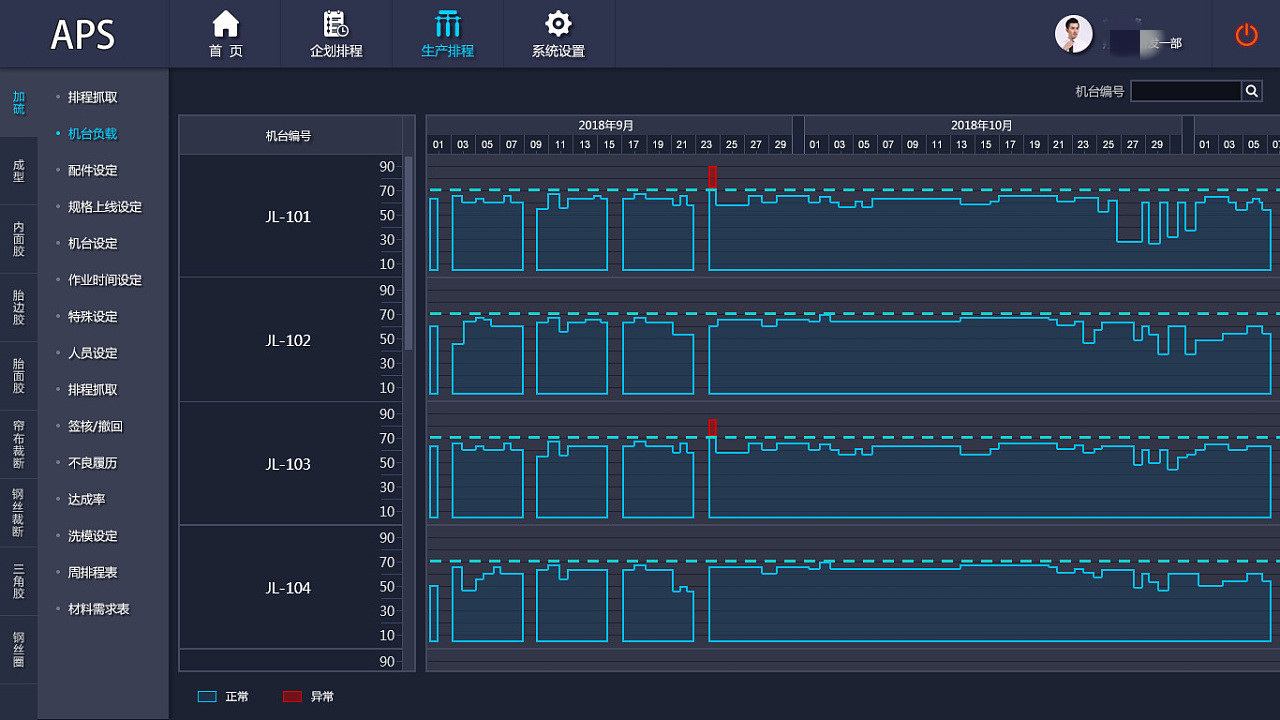The width and height of the screenshot is (1280, 720).
Task: Click the red abnormal marker on JL-101
Action: pyautogui.click(x=712, y=176)
